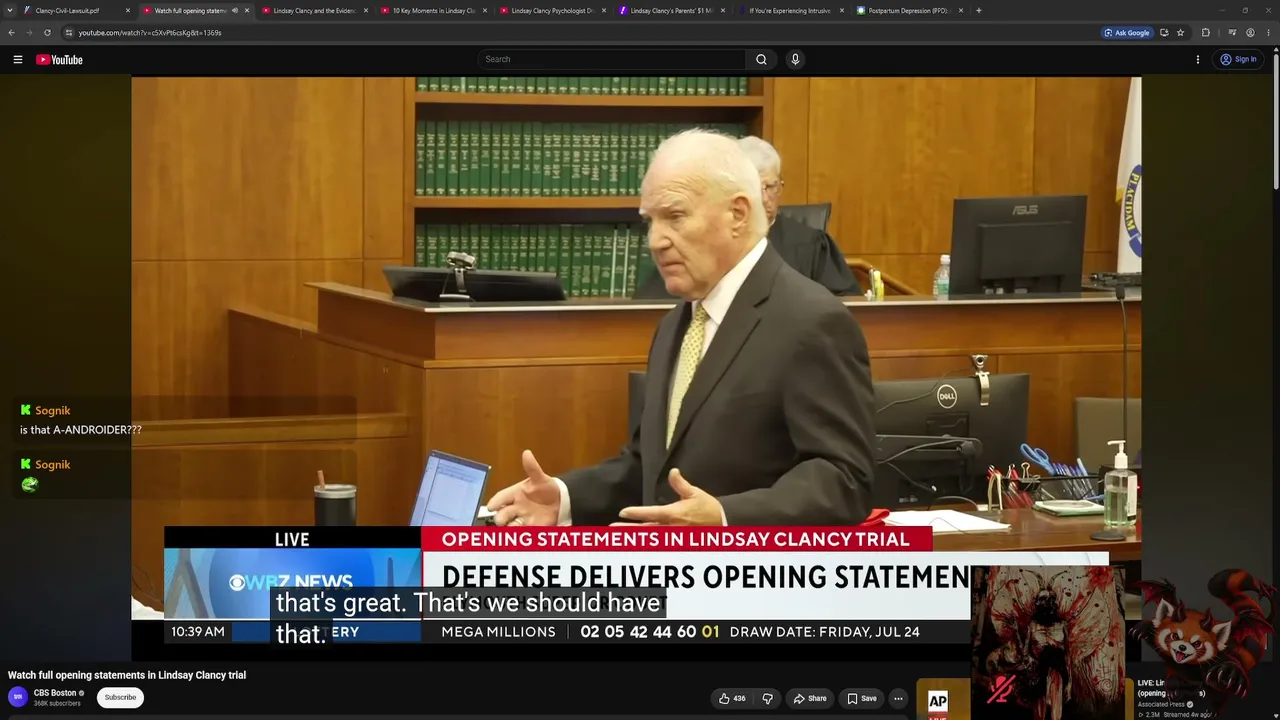This screenshot has width=1280, height=720.
Task: Open the Associated Press channel link
Action: [1160, 704]
